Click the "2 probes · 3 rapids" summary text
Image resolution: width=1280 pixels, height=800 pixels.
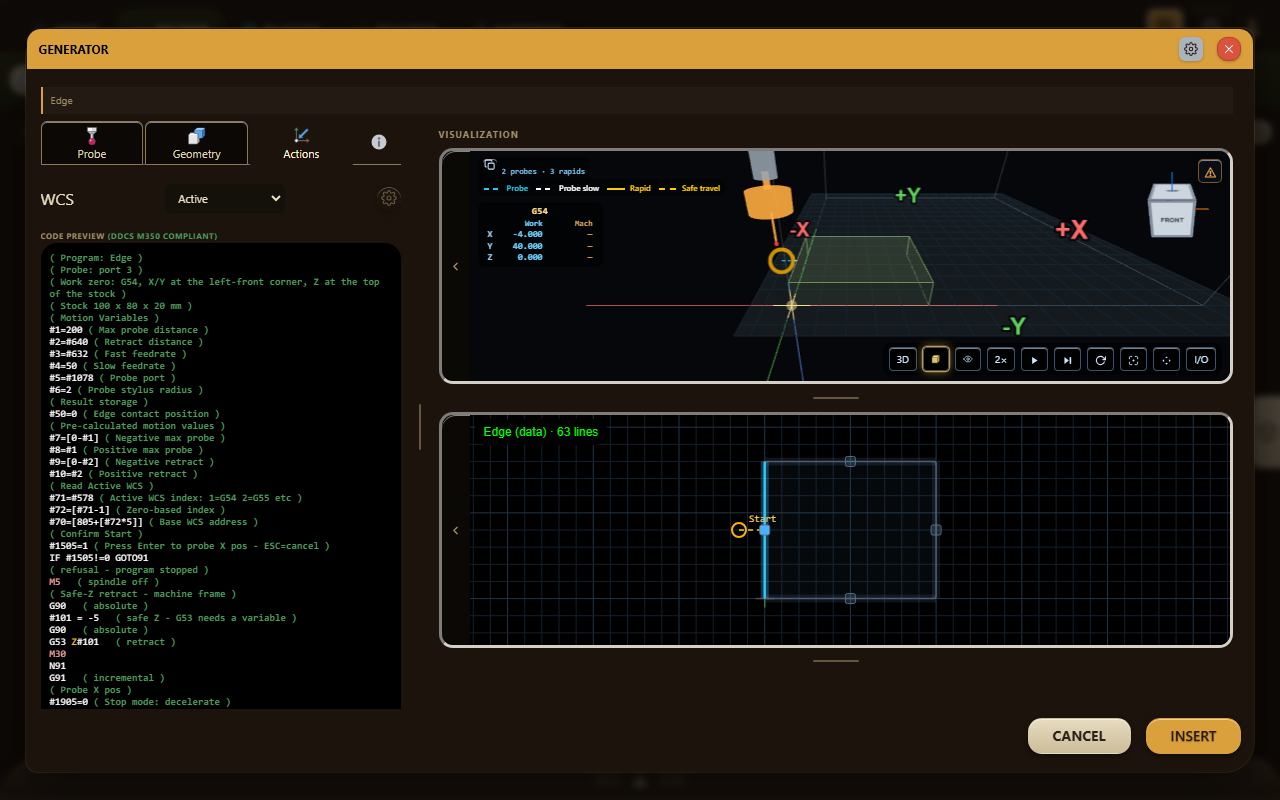click(x=543, y=171)
